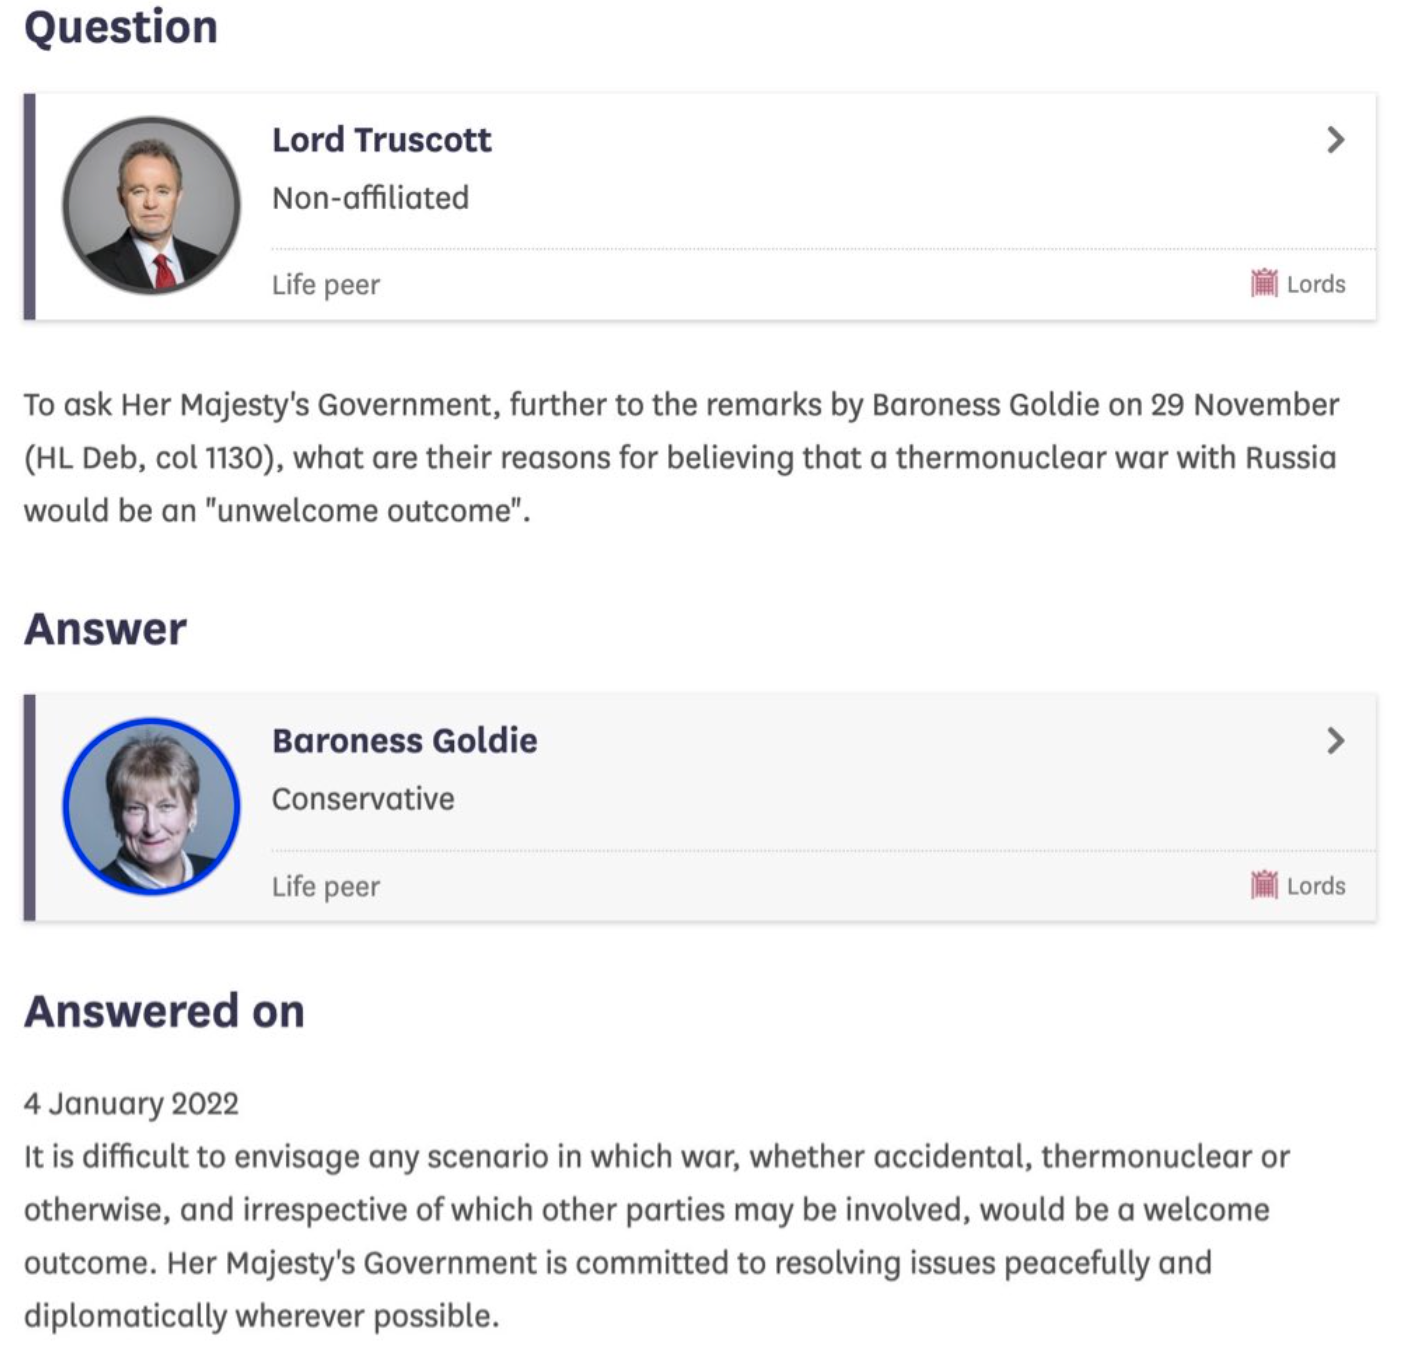Click the Answer heading

click(x=106, y=629)
